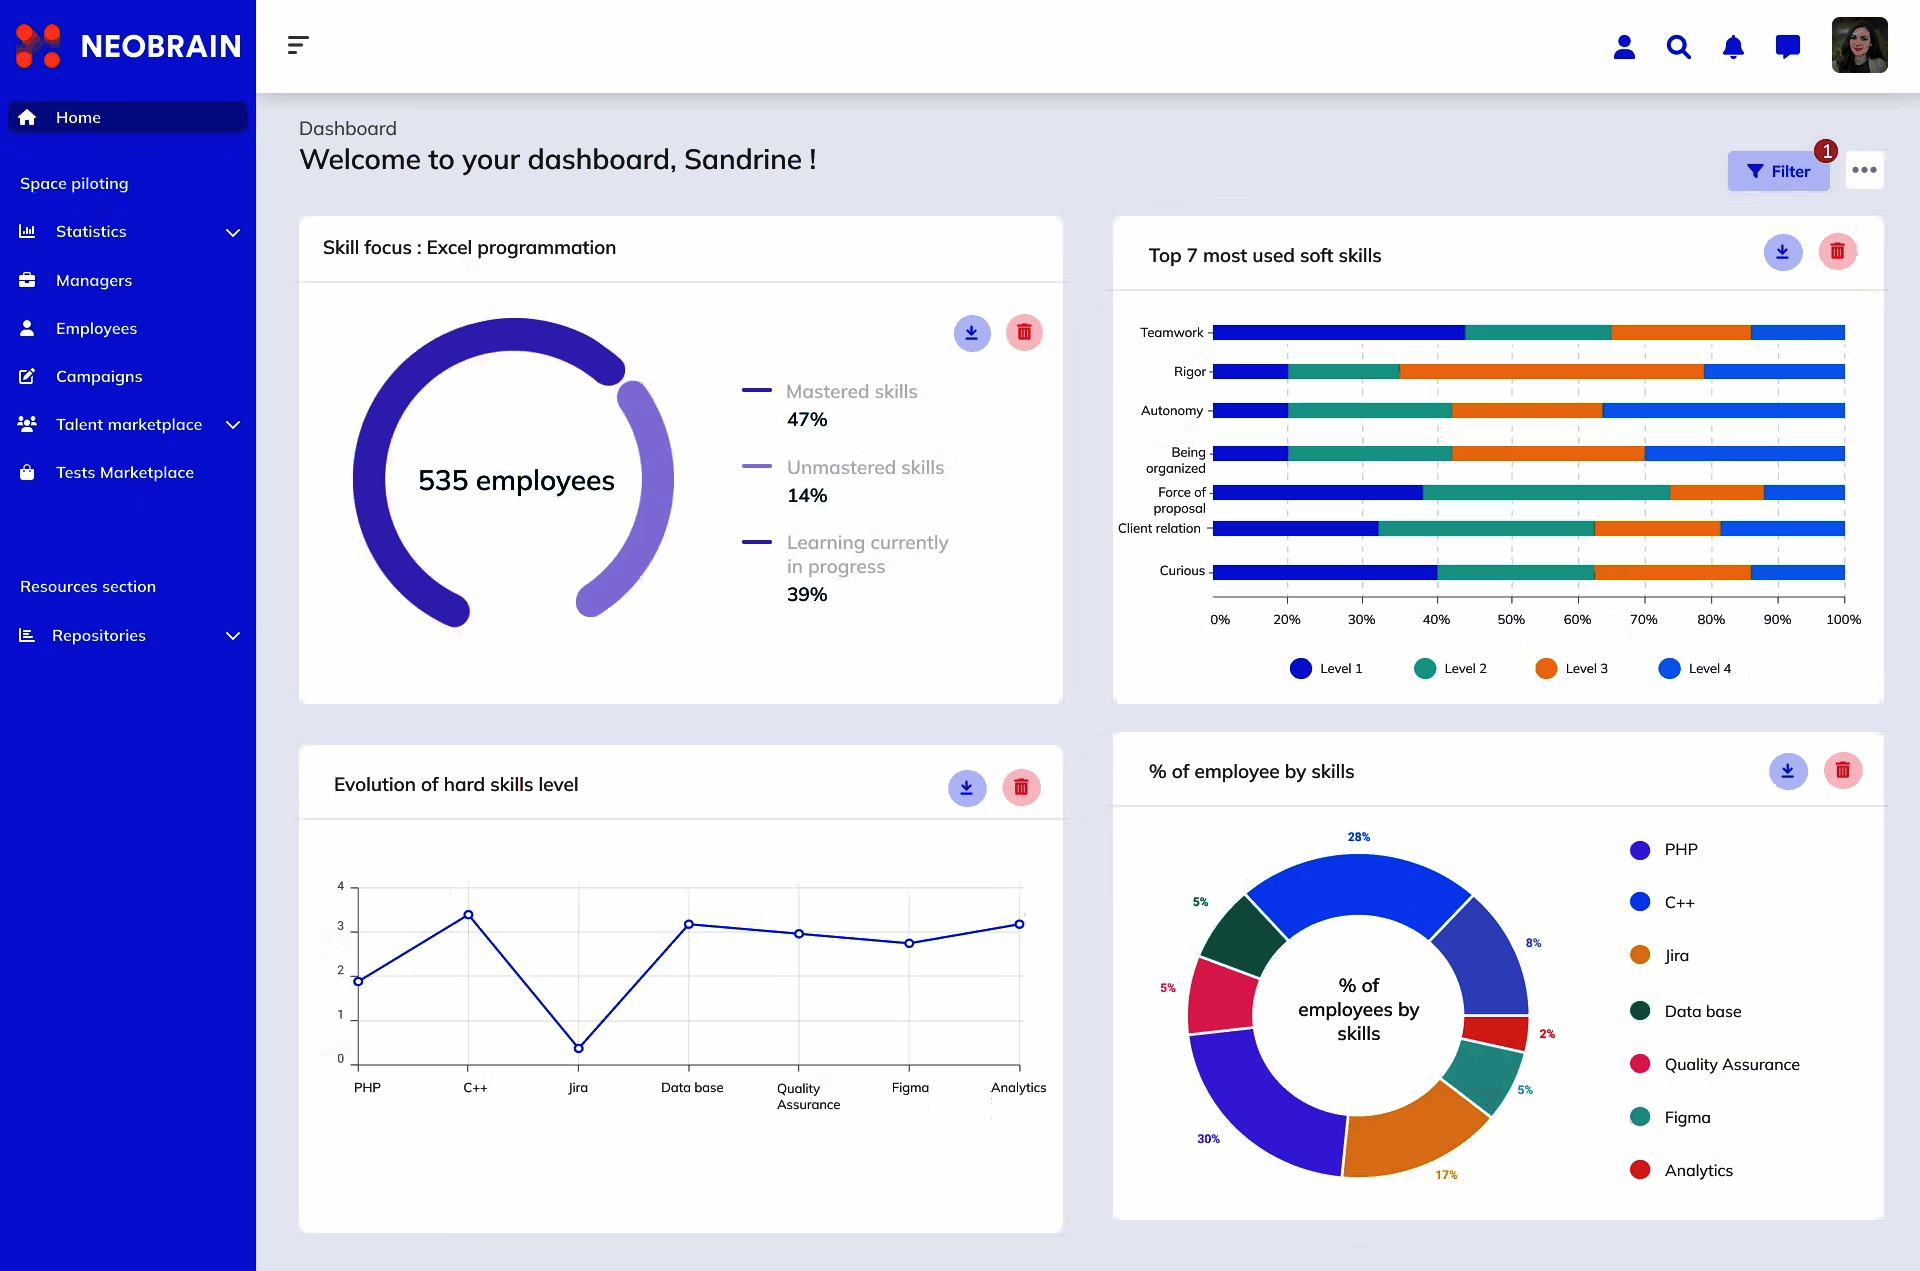Viewport: 1920px width, 1271px height.
Task: Open the three-dot more options button
Action: click(x=1864, y=171)
